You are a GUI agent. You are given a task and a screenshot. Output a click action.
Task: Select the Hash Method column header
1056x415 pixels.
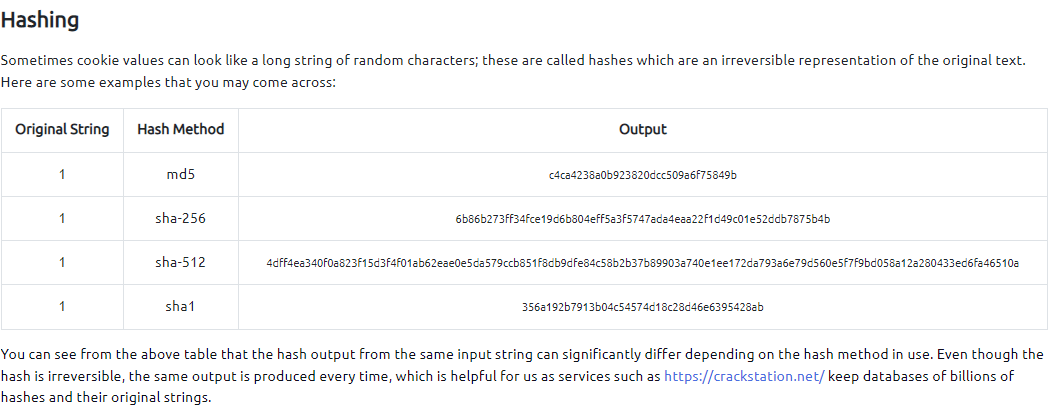click(181, 130)
